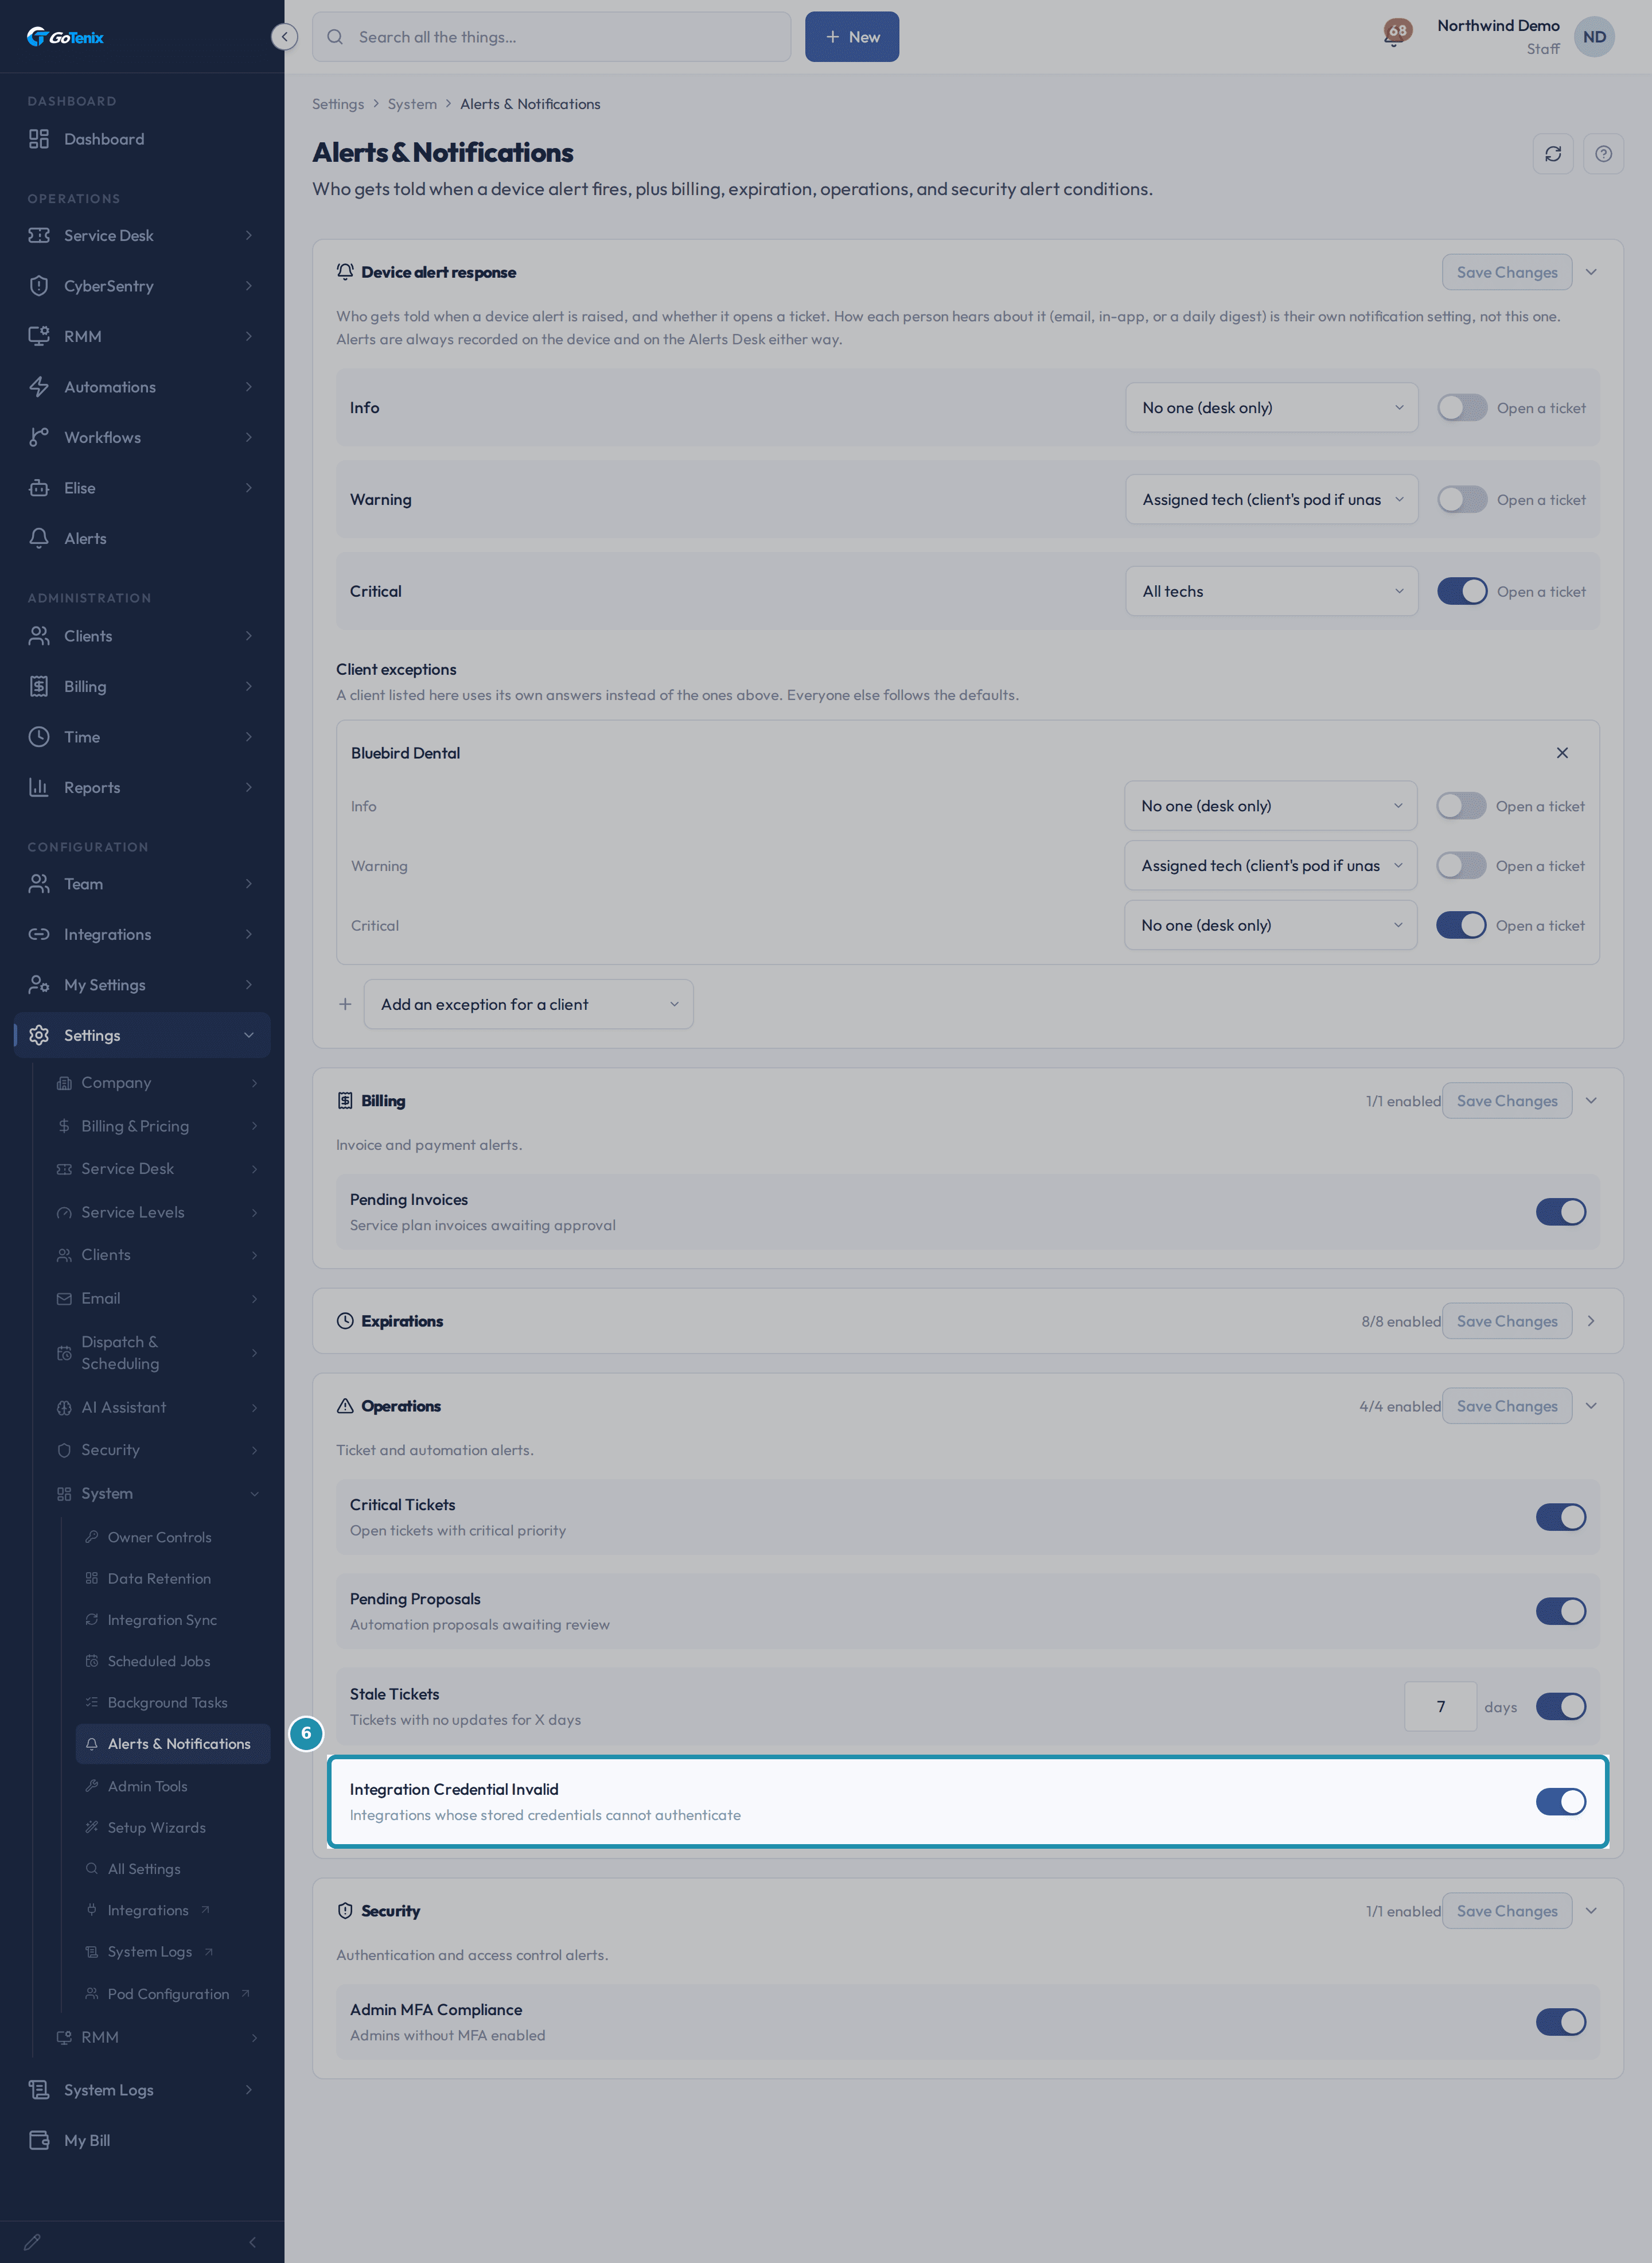
Task: Click the Workflows branch icon
Action: 39,437
